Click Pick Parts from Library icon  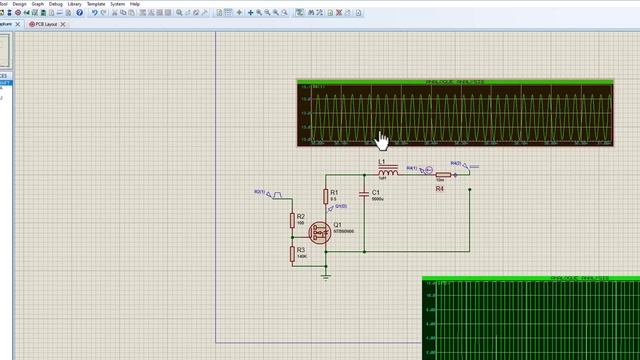point(179,13)
